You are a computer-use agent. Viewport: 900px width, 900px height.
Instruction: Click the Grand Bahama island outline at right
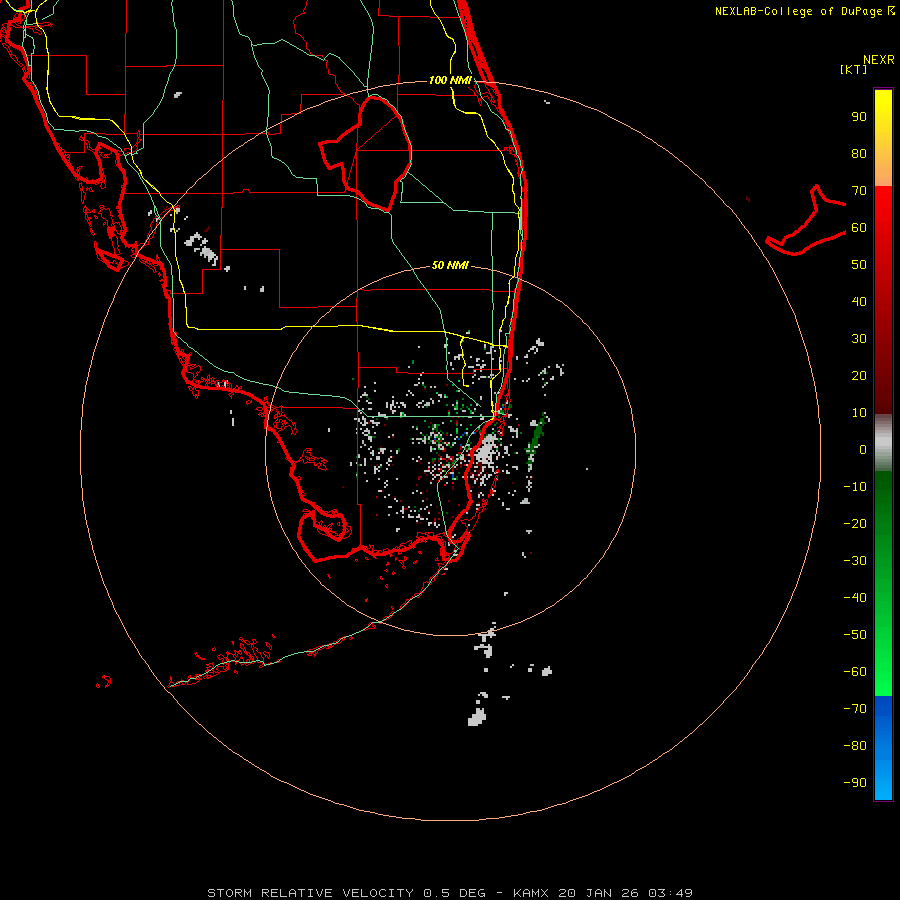click(x=806, y=221)
